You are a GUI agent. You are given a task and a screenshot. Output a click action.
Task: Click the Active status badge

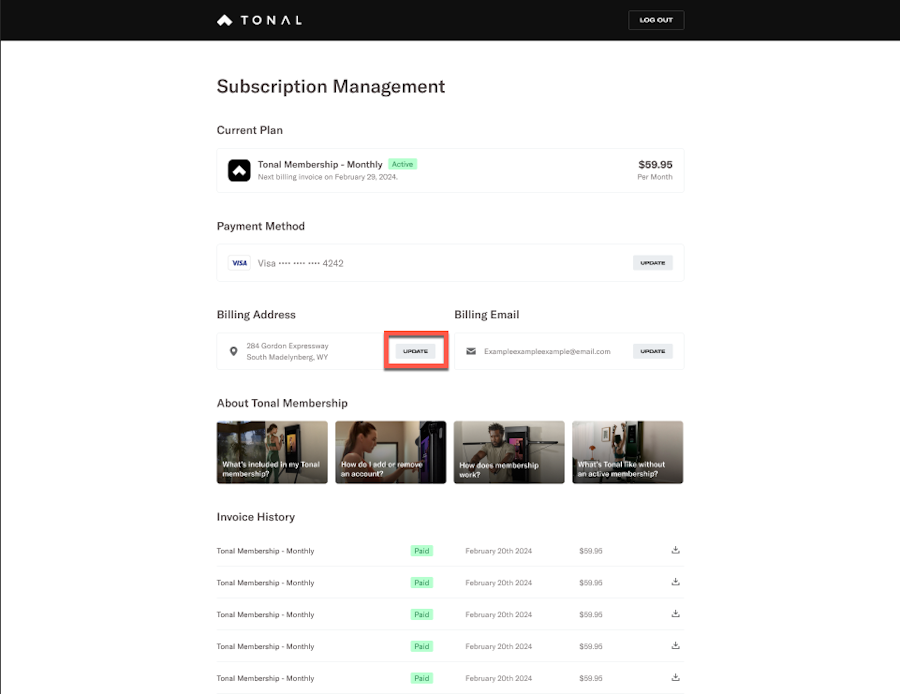pyautogui.click(x=402, y=164)
